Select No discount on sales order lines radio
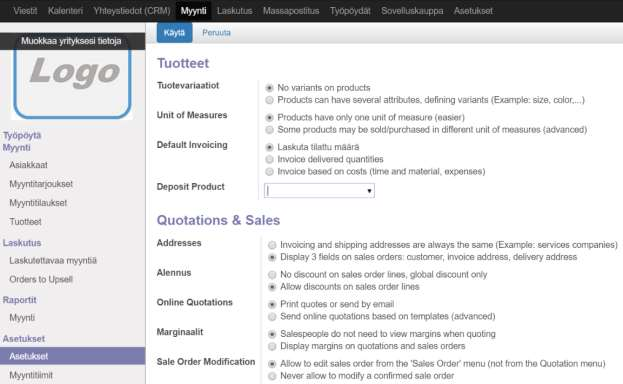 272,274
